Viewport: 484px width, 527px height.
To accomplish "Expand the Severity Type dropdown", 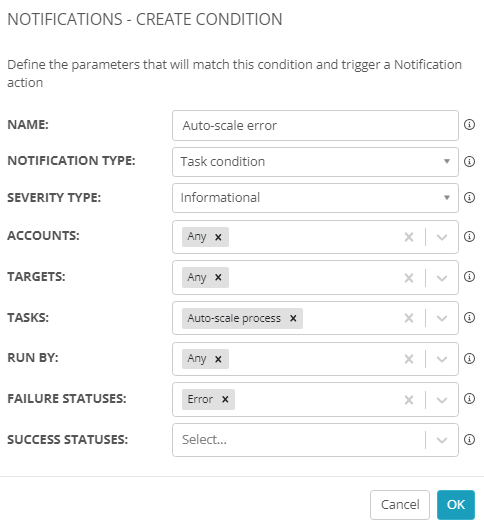I will (316, 198).
